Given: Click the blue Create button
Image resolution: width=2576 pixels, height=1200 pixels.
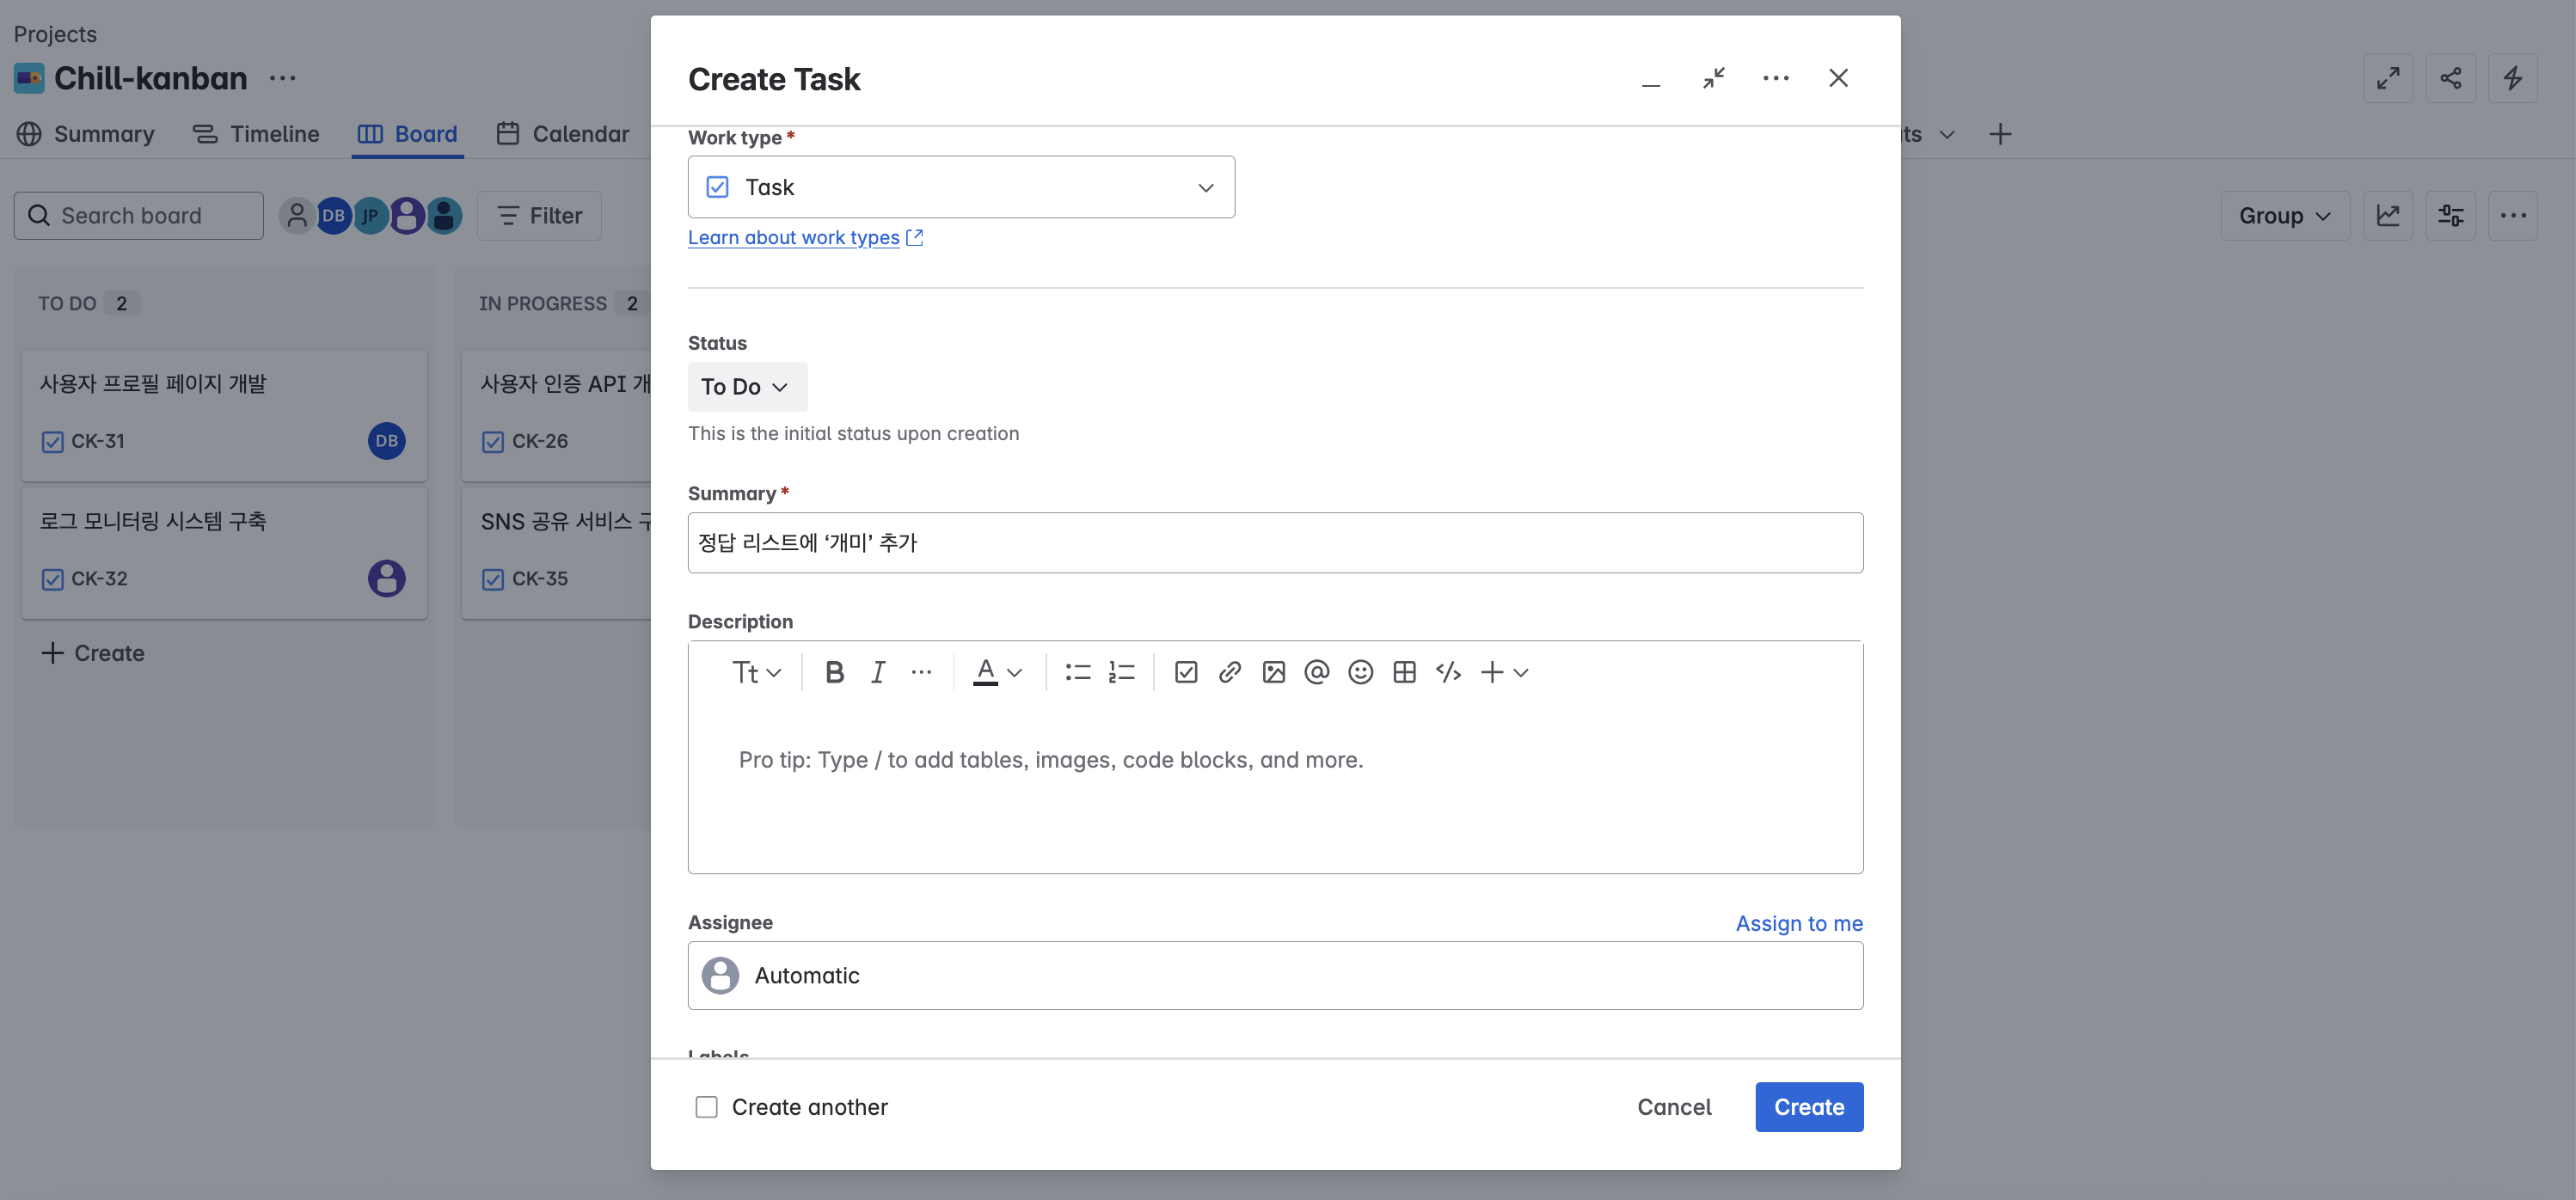Looking at the screenshot, I should pos(1808,1107).
